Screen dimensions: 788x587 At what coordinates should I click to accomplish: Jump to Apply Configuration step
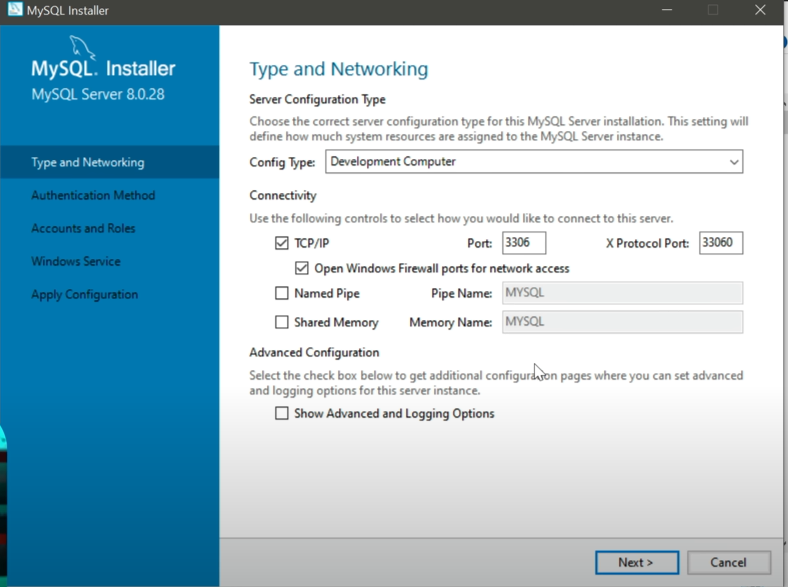(84, 295)
